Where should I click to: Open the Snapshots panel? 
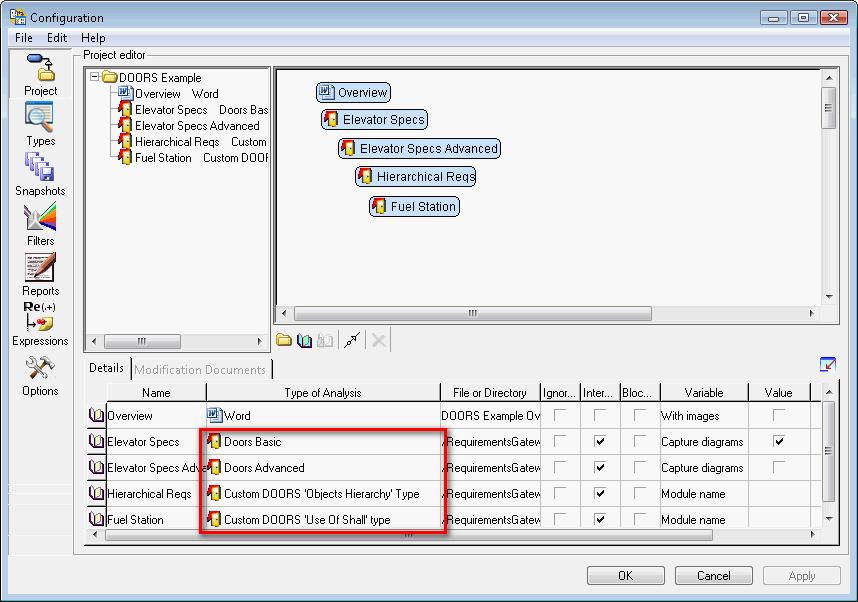pyautogui.click(x=40, y=173)
